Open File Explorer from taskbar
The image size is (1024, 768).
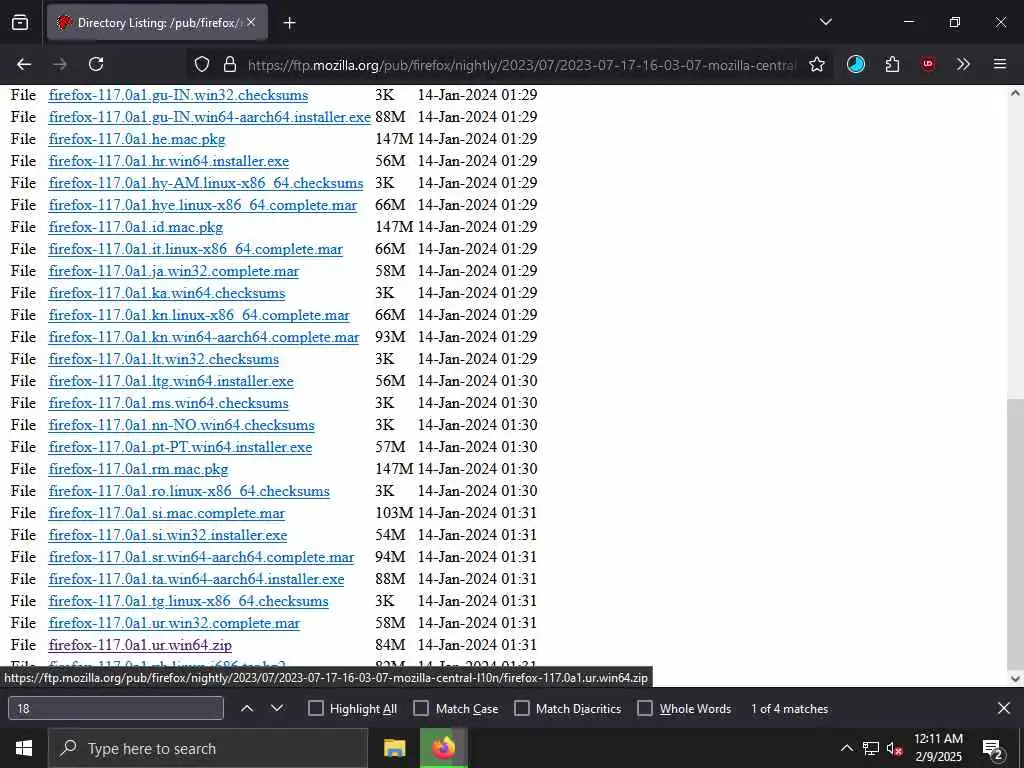(394, 748)
